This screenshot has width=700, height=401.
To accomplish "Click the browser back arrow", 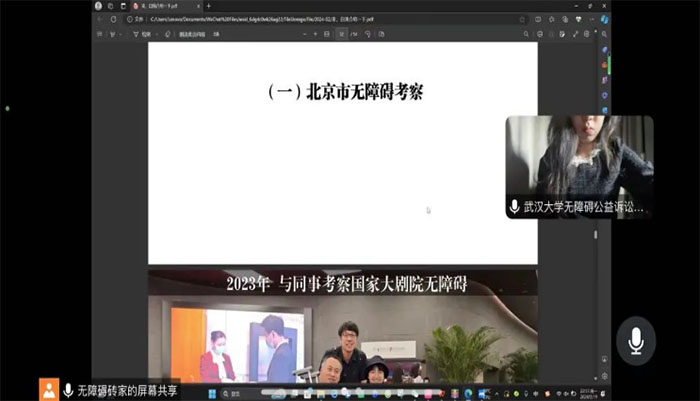I will click(99, 18).
